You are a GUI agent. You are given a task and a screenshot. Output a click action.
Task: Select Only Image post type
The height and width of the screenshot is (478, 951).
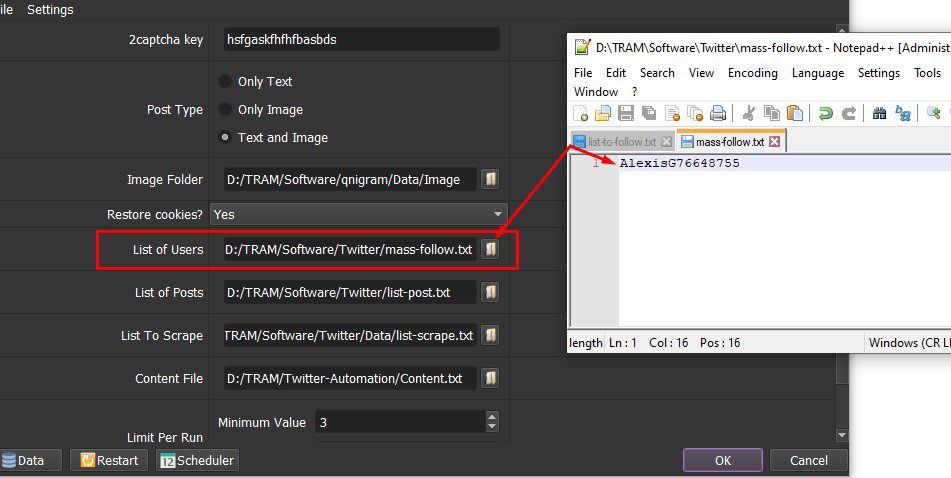coord(225,109)
